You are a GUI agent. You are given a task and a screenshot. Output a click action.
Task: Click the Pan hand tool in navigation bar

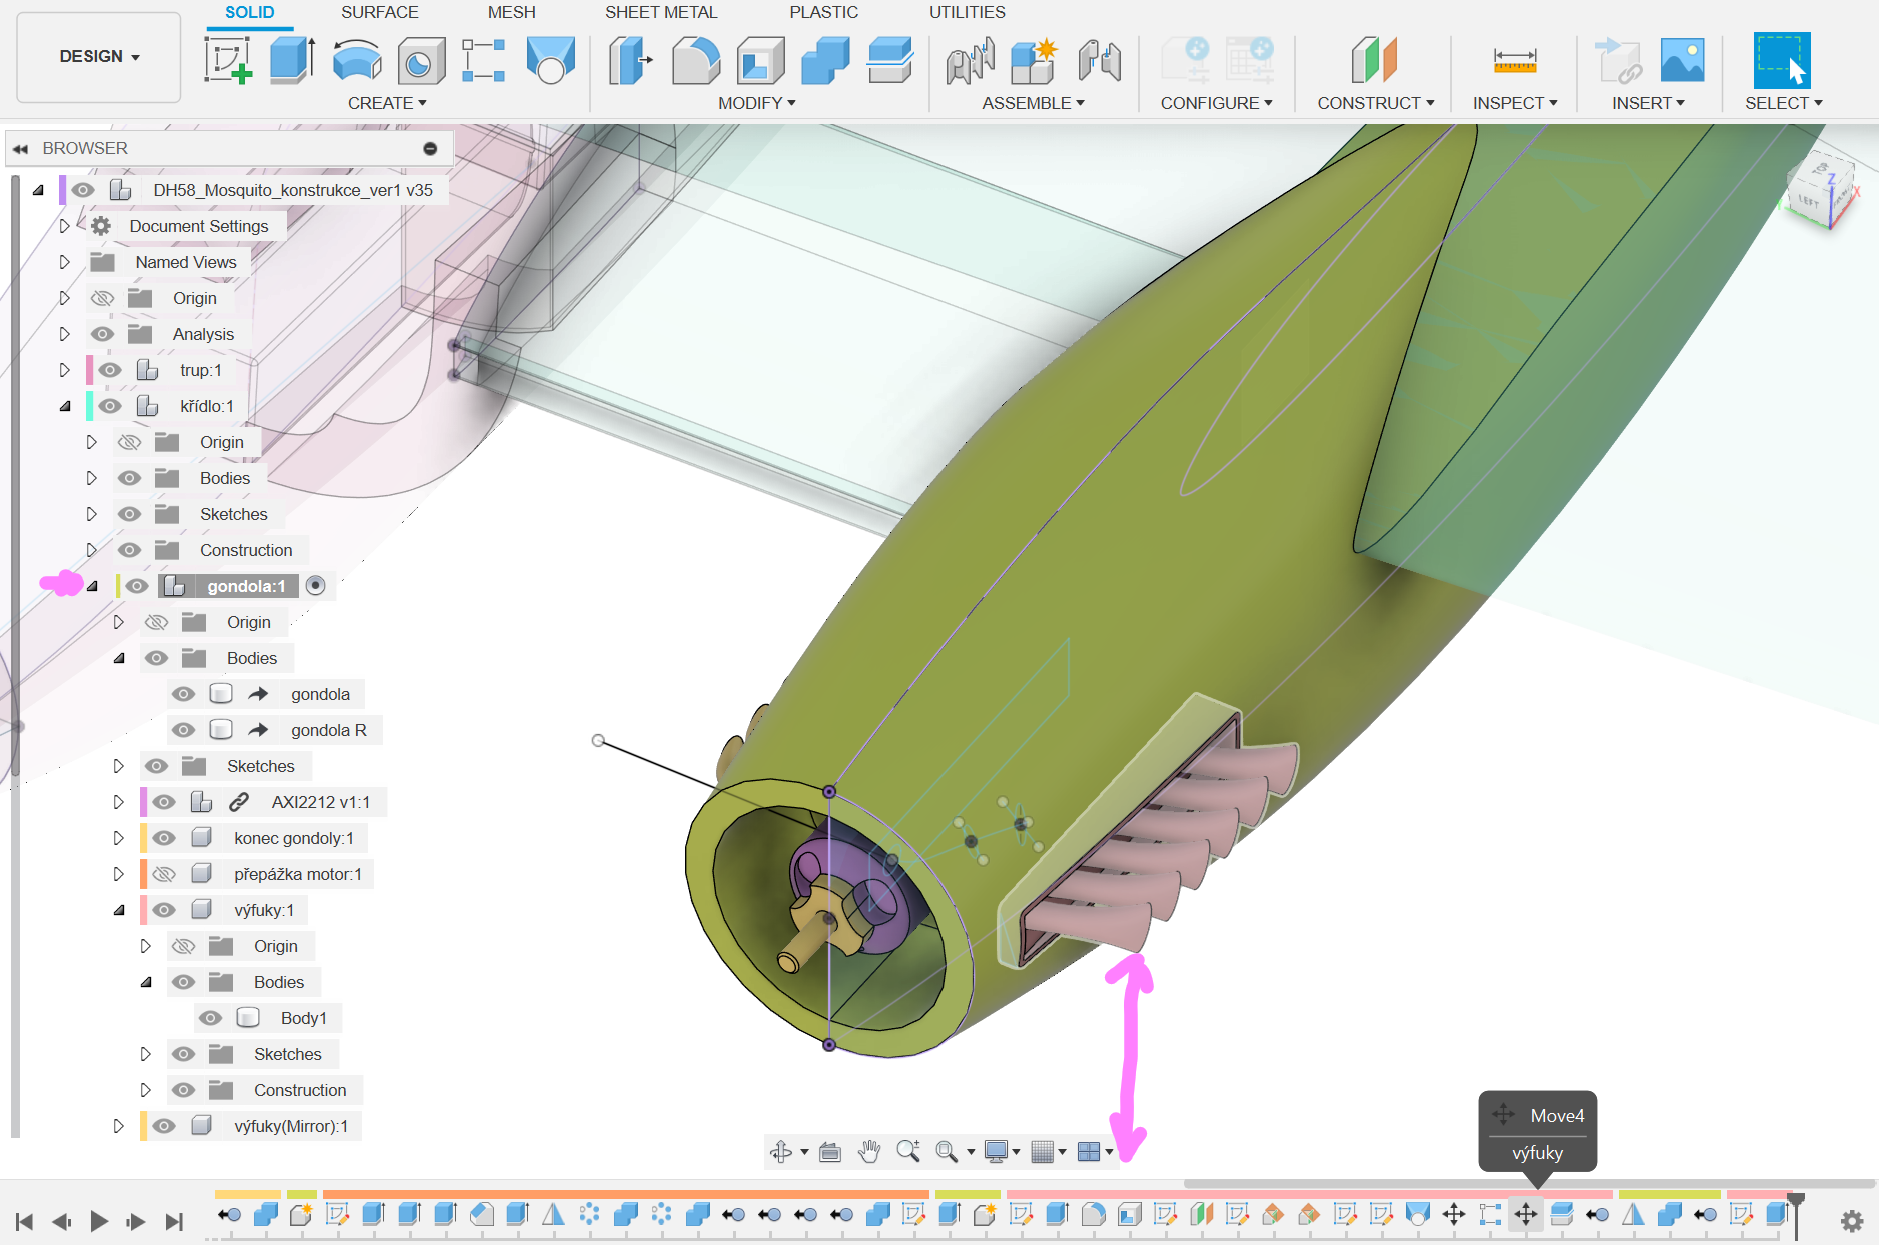[x=869, y=1152]
